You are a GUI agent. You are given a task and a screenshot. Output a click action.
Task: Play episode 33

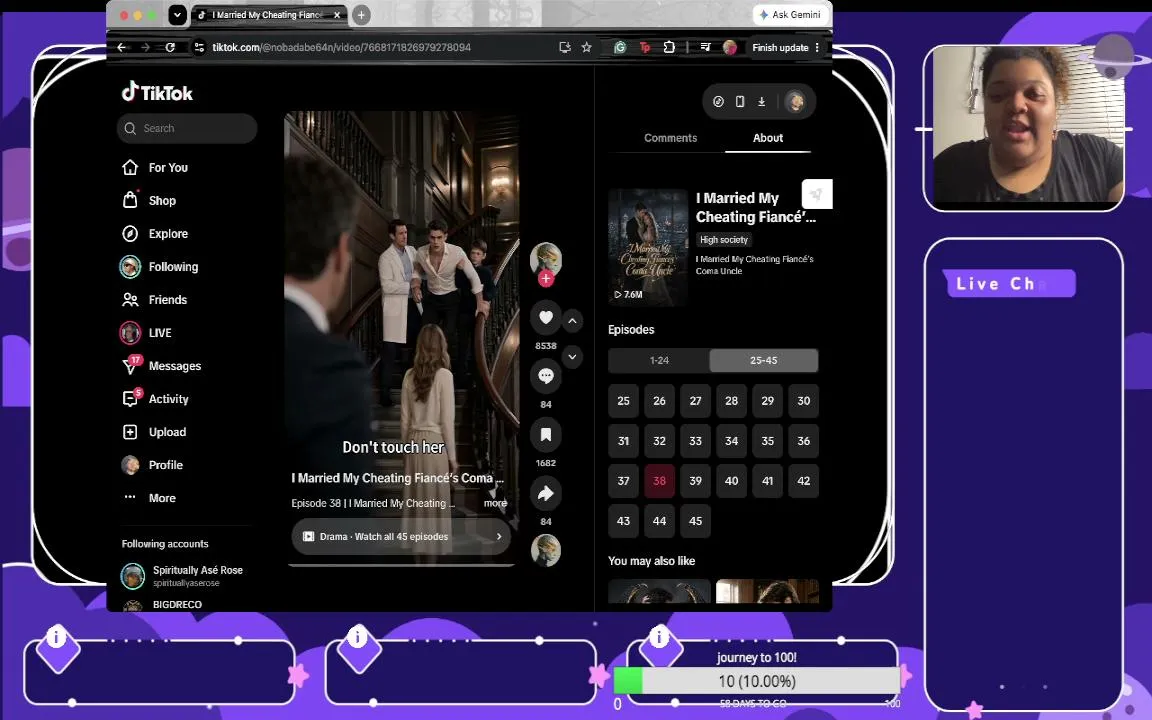695,441
